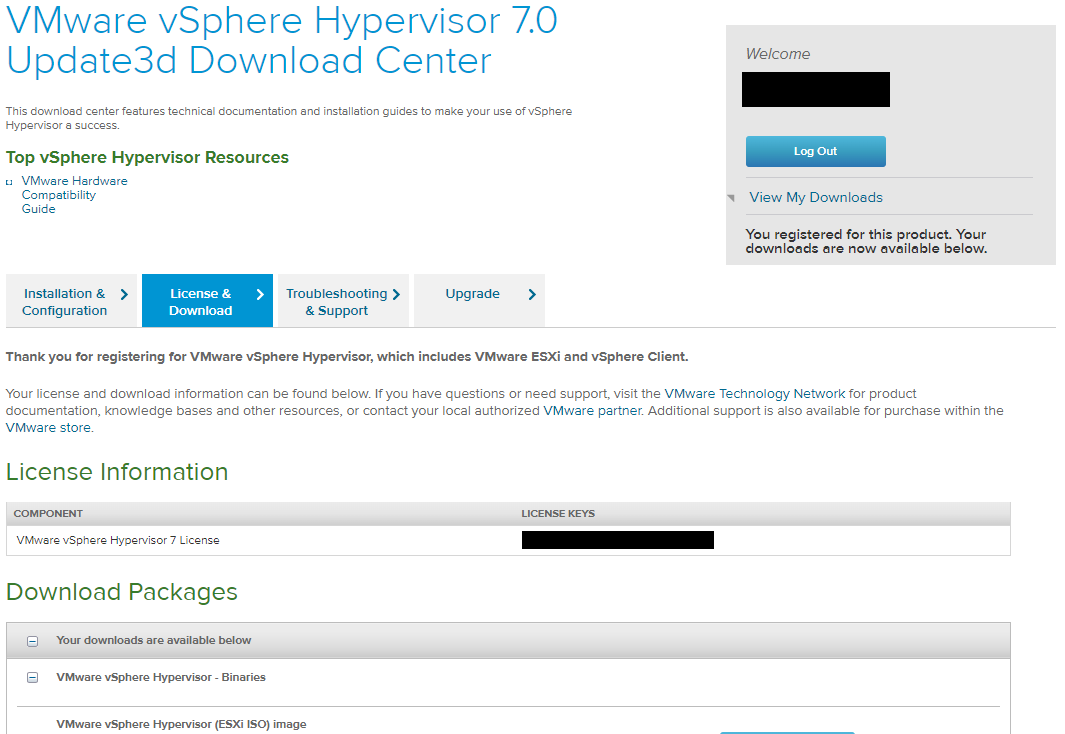Open the VMware partner link

(x=592, y=411)
